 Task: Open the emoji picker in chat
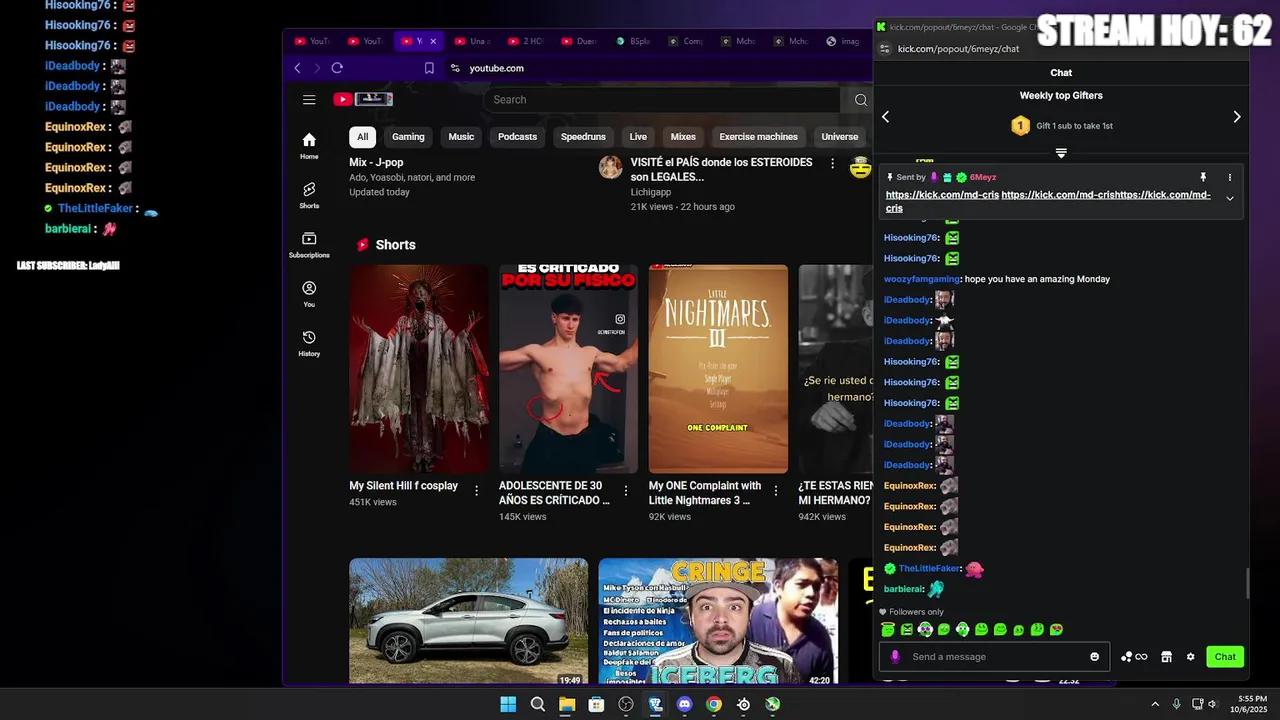pos(1094,657)
